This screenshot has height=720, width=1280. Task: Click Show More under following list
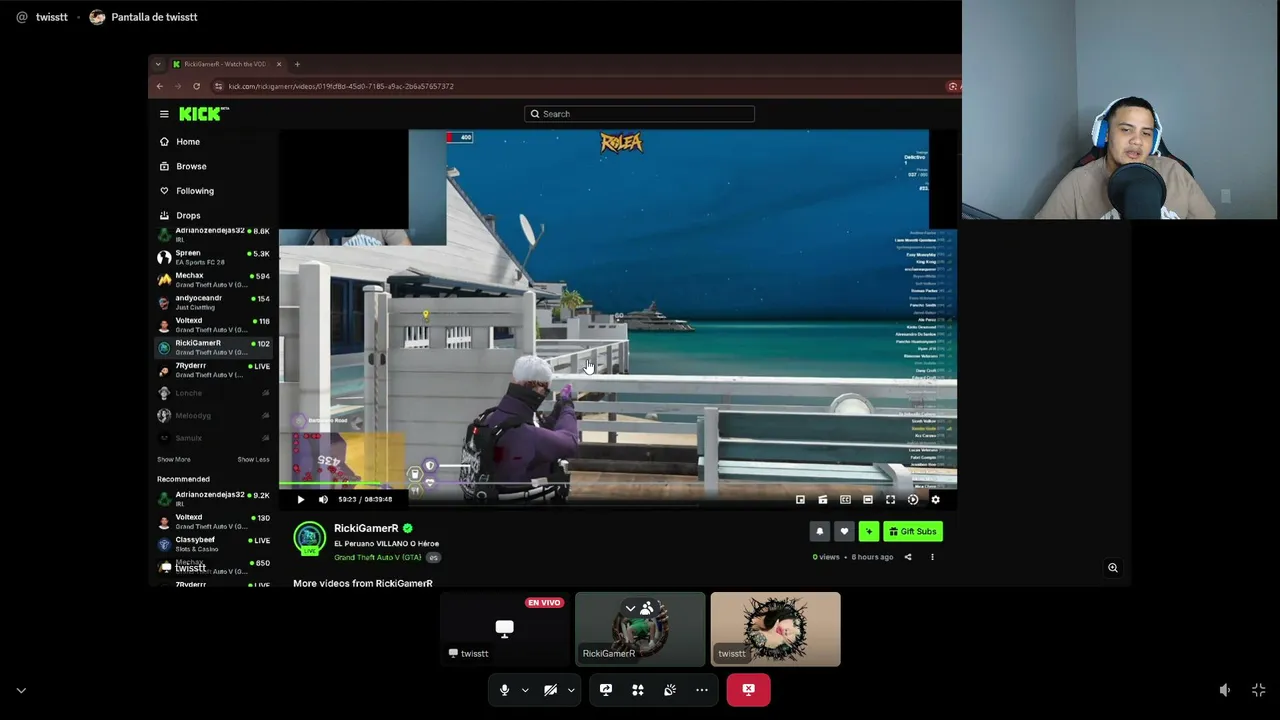coord(174,459)
